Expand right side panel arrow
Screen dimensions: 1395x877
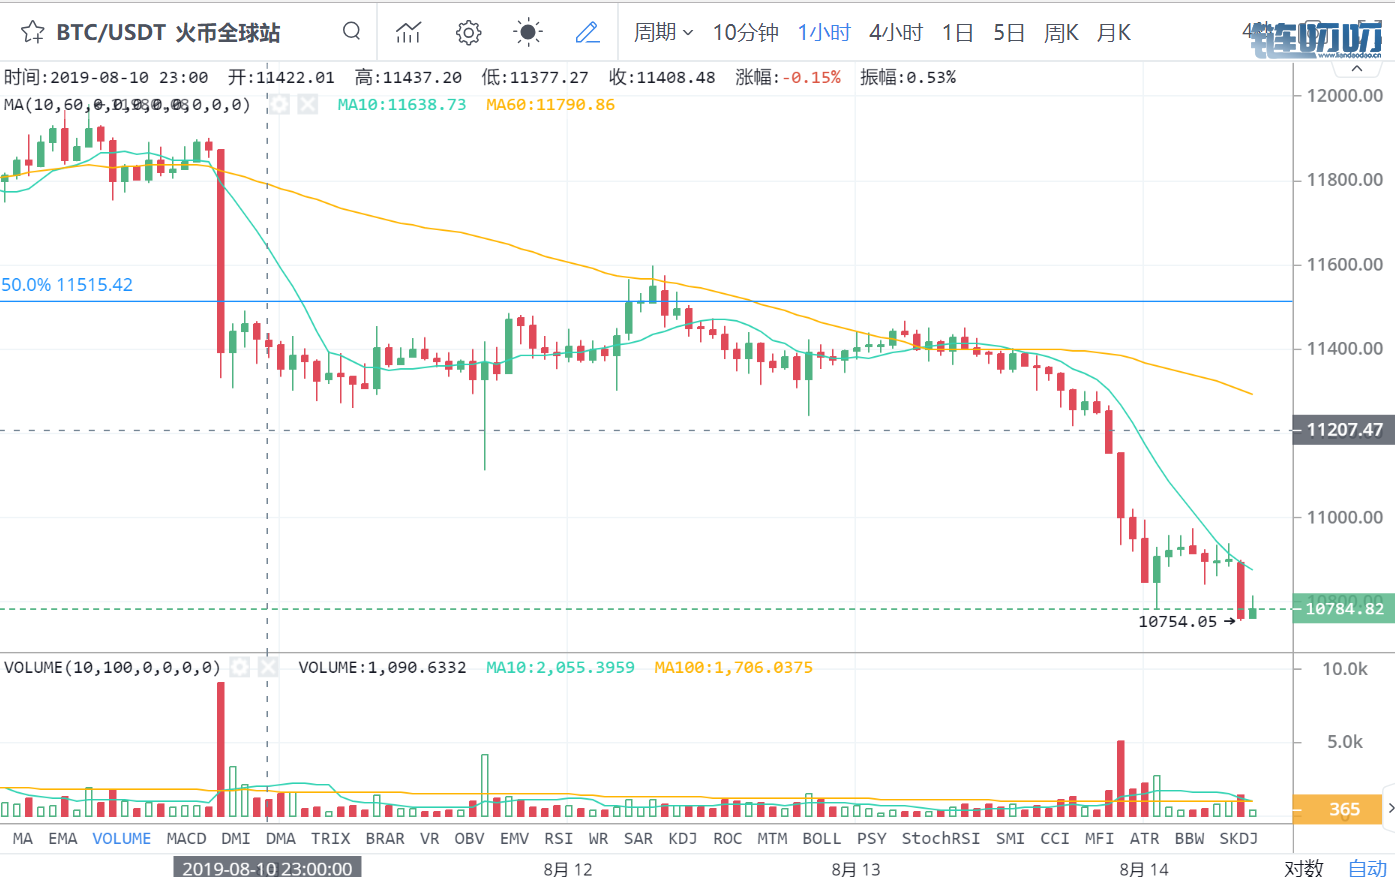pyautogui.click(x=1389, y=808)
